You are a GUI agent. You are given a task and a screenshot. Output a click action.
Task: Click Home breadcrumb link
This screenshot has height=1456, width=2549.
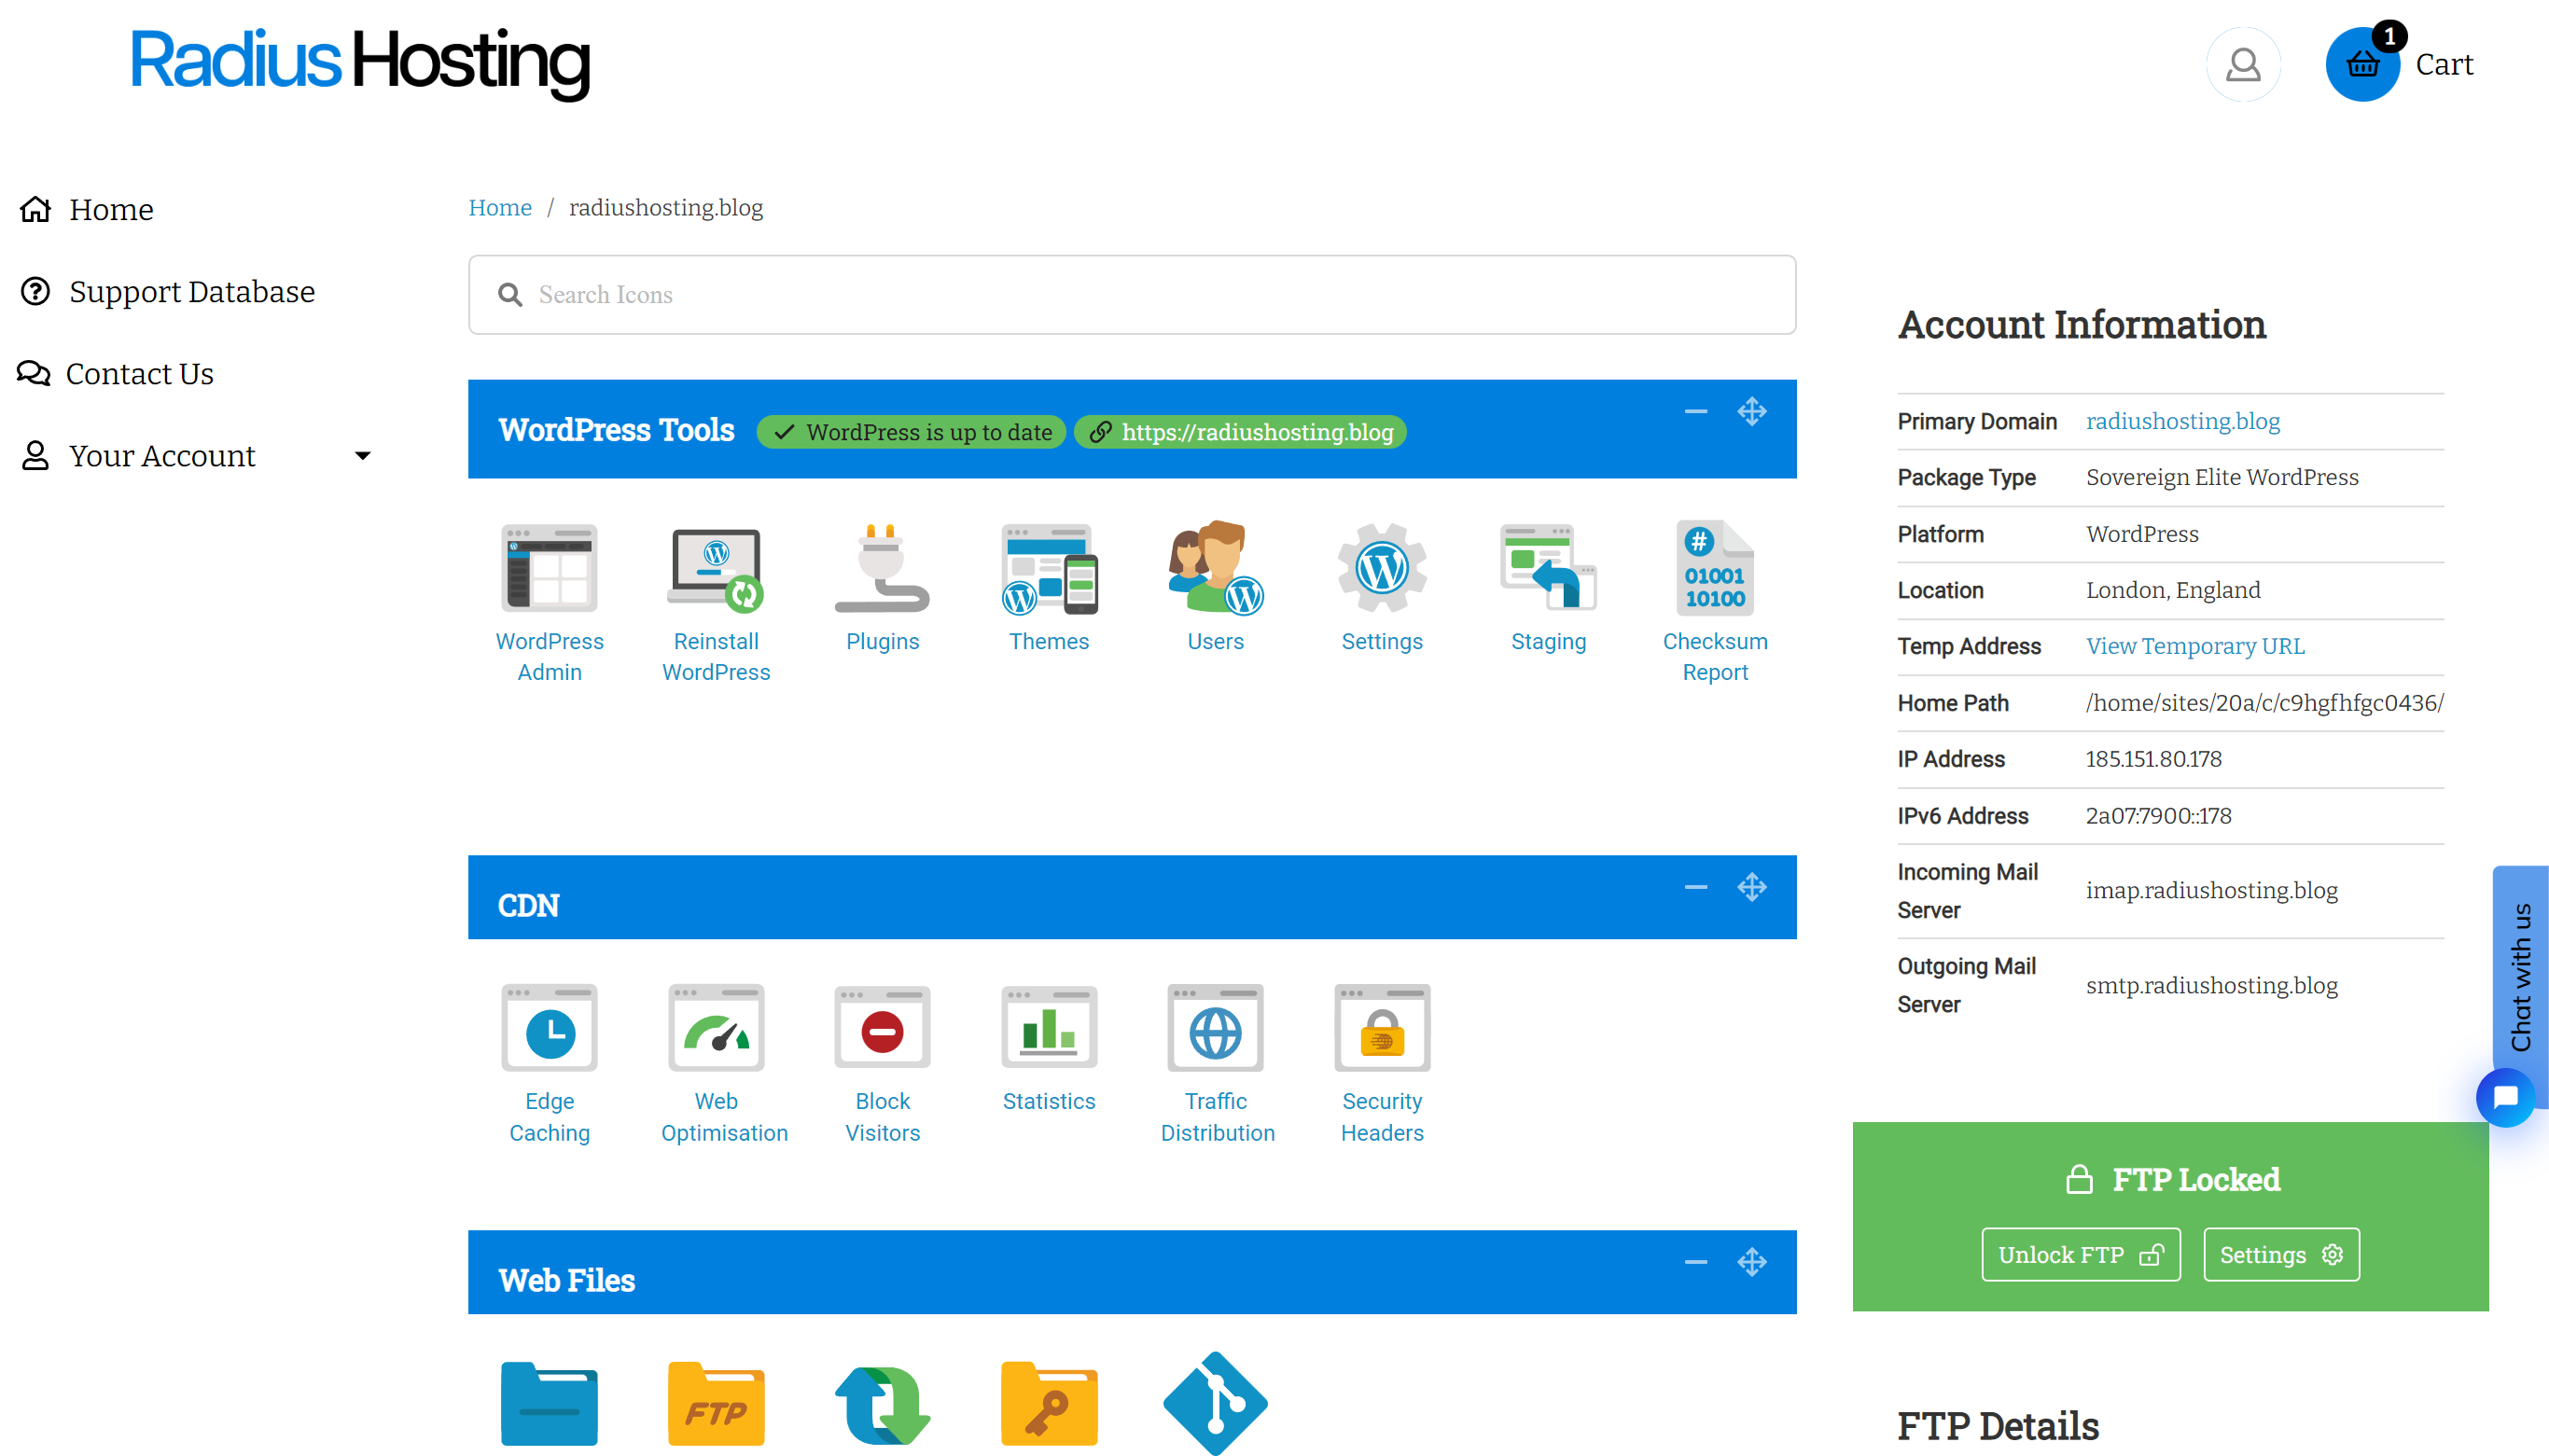tap(500, 207)
